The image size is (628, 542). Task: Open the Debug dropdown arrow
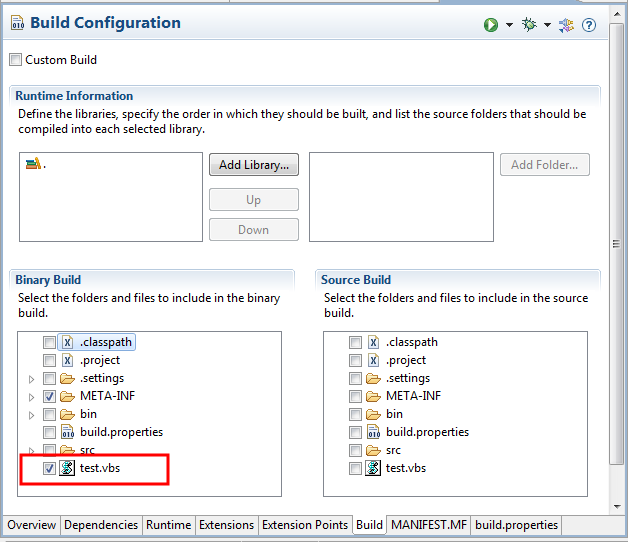click(548, 25)
